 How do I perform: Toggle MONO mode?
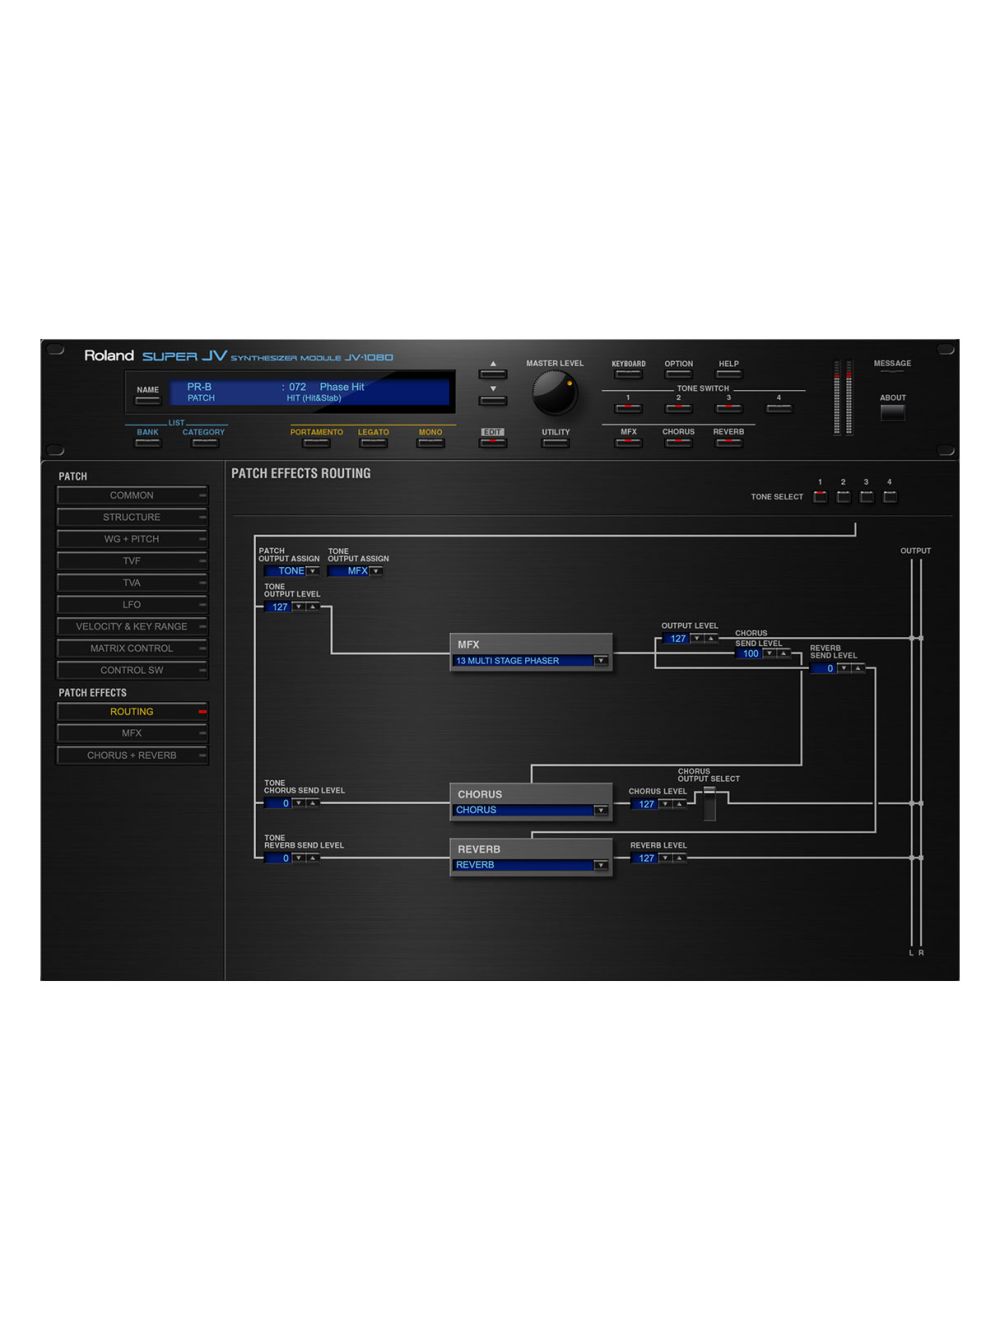click(x=430, y=442)
